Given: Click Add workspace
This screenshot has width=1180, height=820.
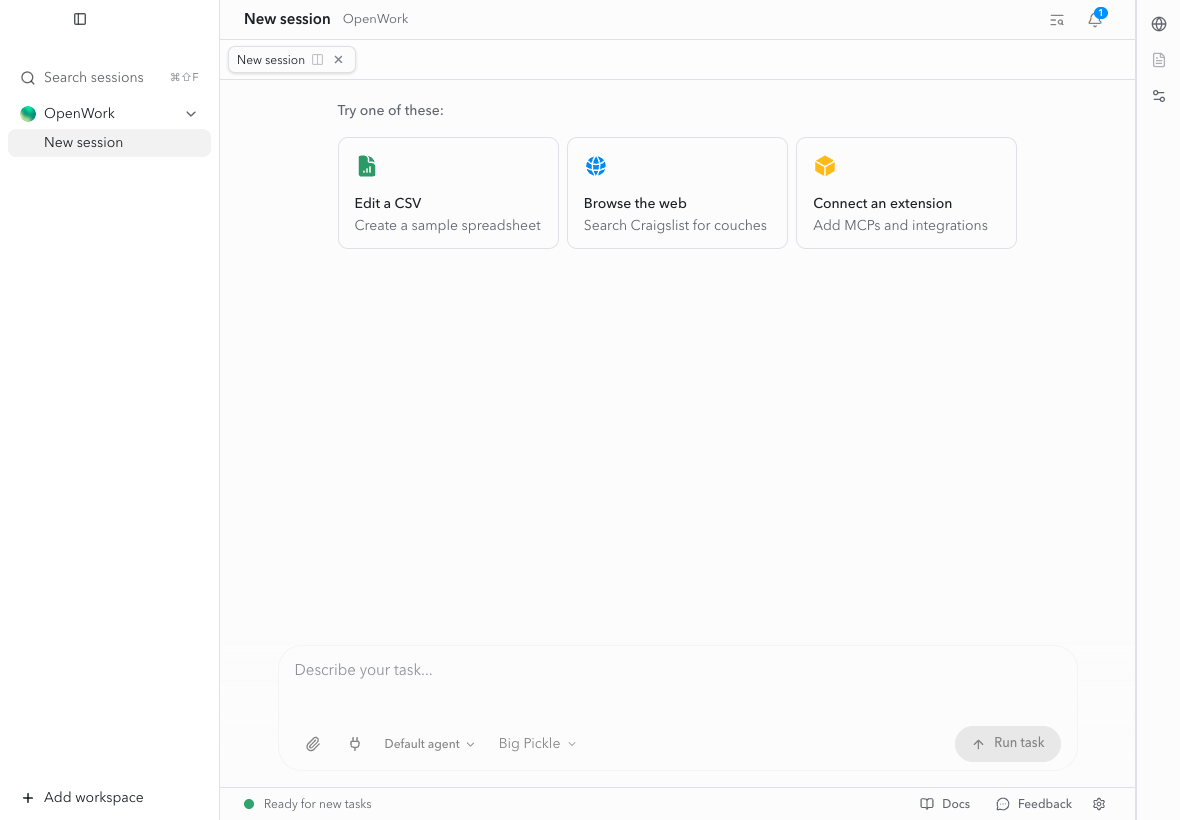Looking at the screenshot, I should pos(83,798).
